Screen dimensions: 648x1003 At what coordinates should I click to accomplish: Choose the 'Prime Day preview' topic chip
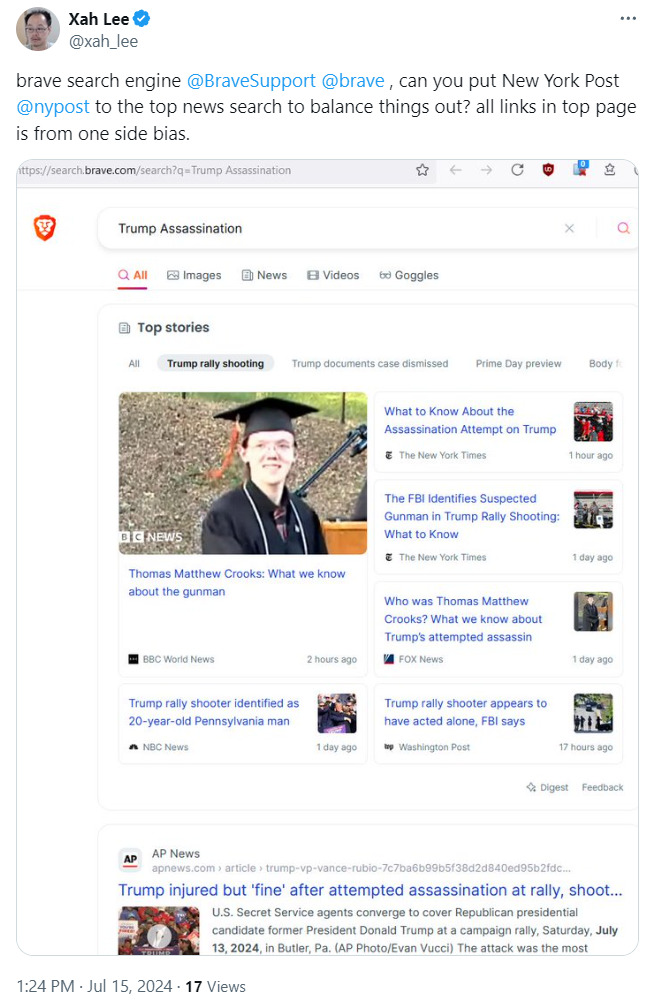point(518,363)
